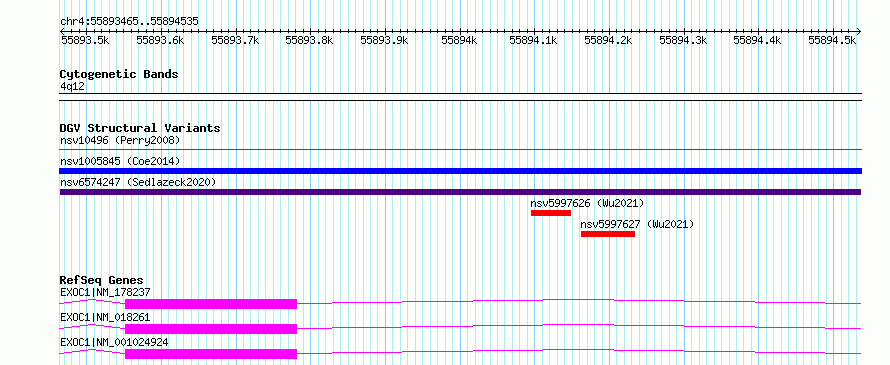Open the nsv1005845 (Coe2014) variant label

coord(120,161)
